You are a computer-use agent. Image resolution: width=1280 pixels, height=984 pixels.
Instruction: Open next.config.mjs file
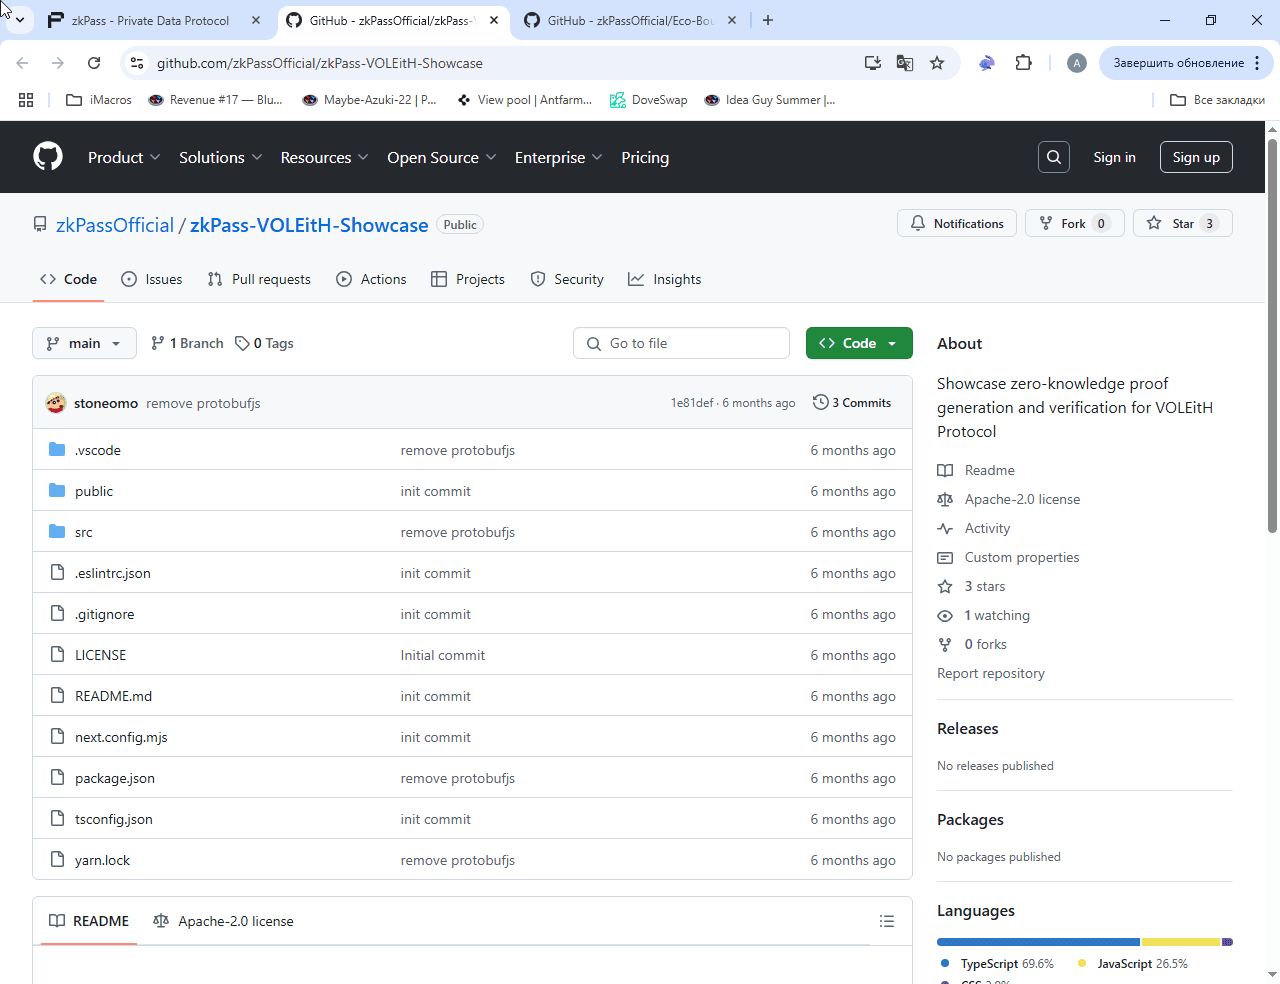[121, 737]
